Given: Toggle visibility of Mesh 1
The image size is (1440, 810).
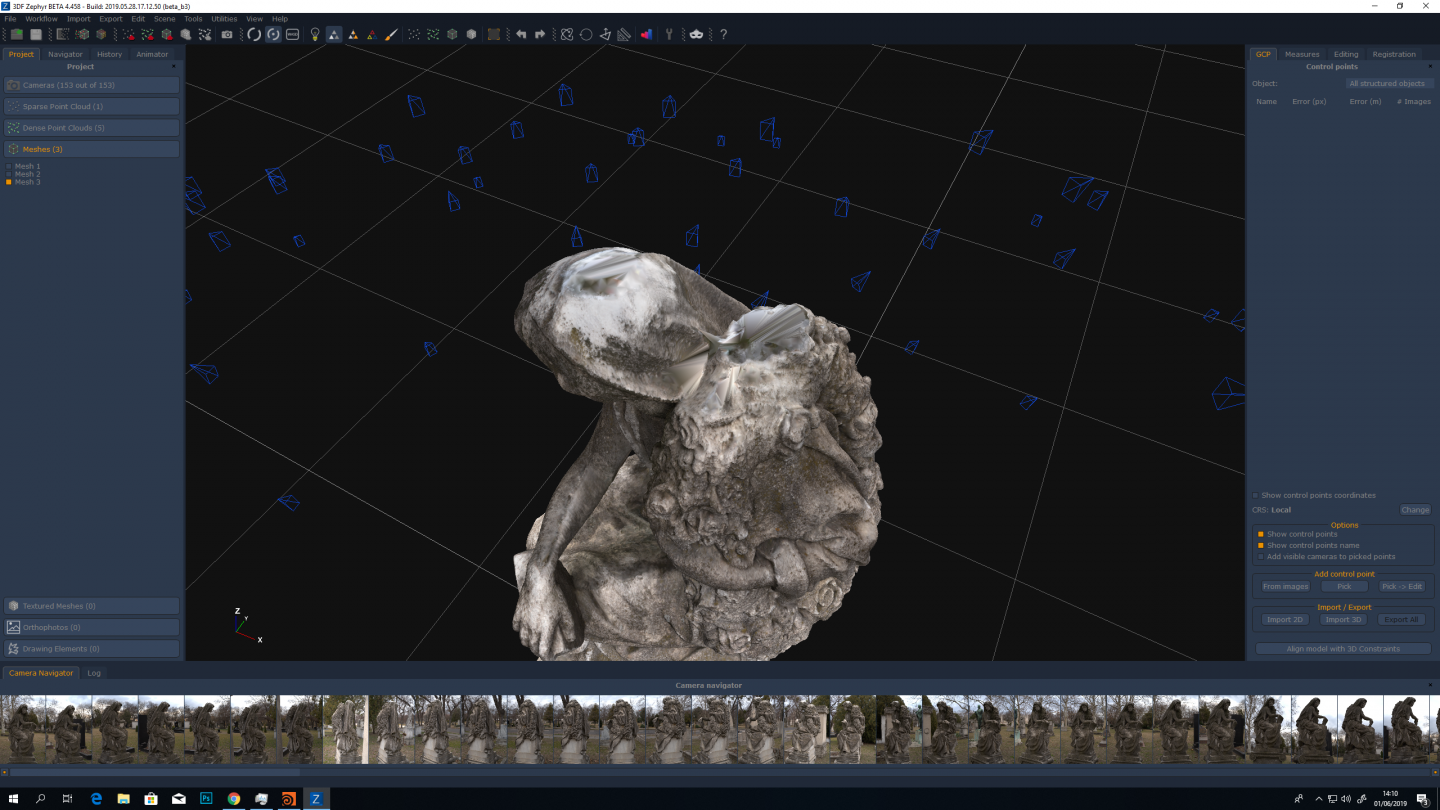Looking at the screenshot, I should (9, 166).
